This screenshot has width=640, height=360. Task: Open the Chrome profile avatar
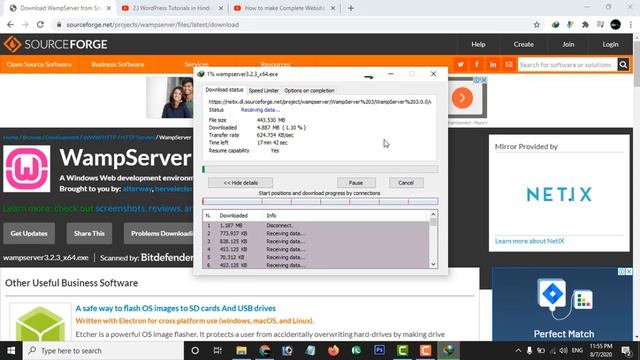(x=616, y=24)
